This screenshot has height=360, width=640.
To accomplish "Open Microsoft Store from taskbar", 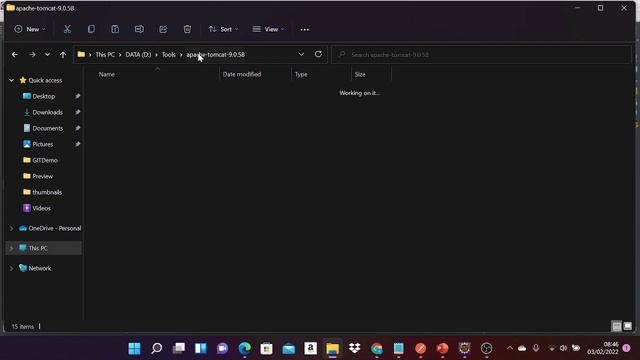I will pos(267,348).
